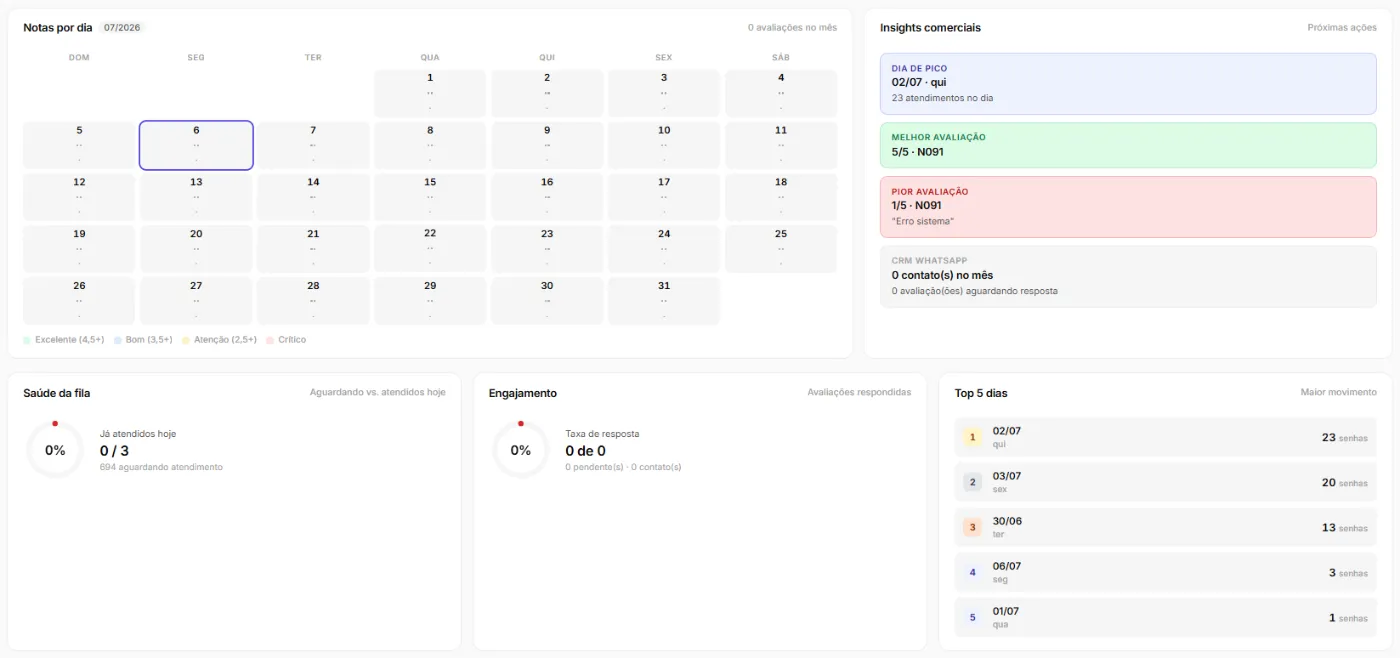Click the Bom (3,5+) legend color swatch
Screen dimensions: 1400x658
(x=118, y=340)
